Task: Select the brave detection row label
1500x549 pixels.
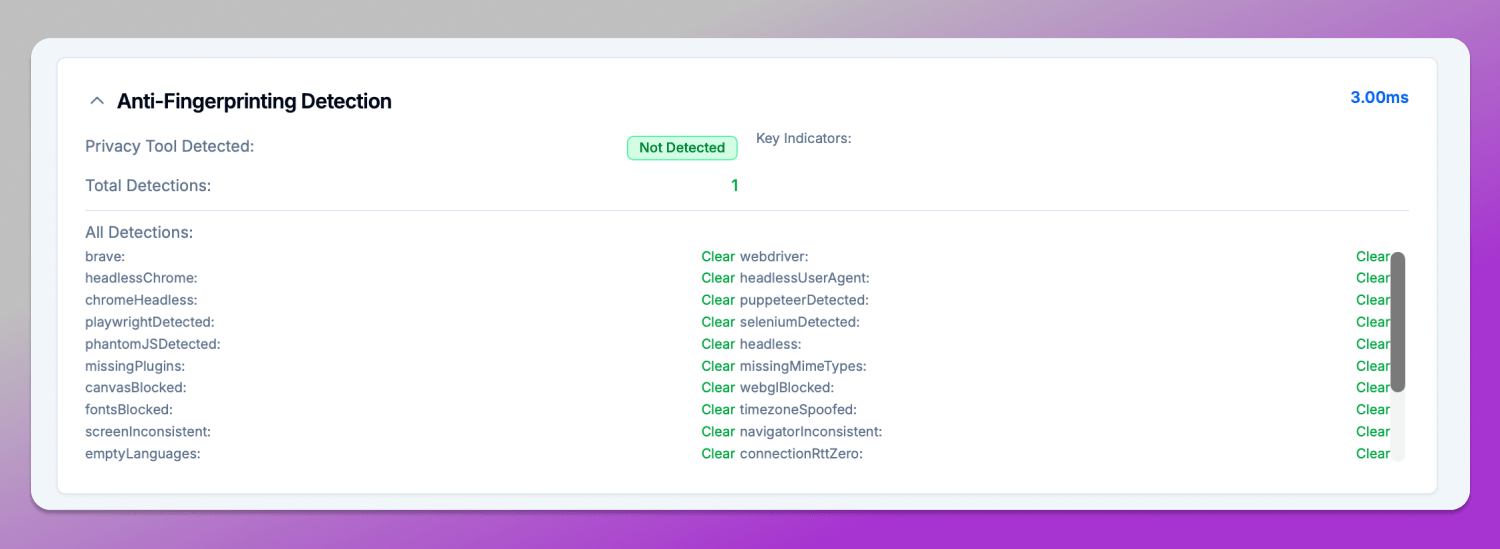Action: tap(105, 257)
